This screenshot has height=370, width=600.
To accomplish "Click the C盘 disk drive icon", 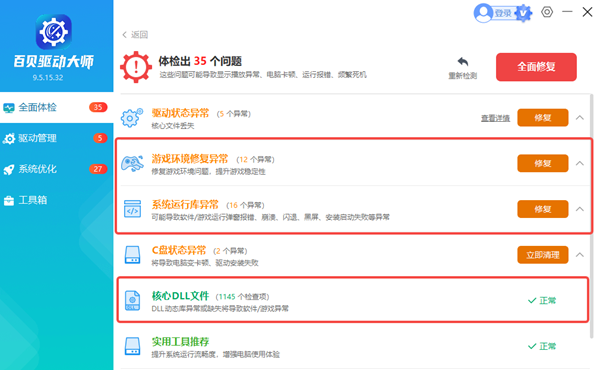I will [132, 255].
